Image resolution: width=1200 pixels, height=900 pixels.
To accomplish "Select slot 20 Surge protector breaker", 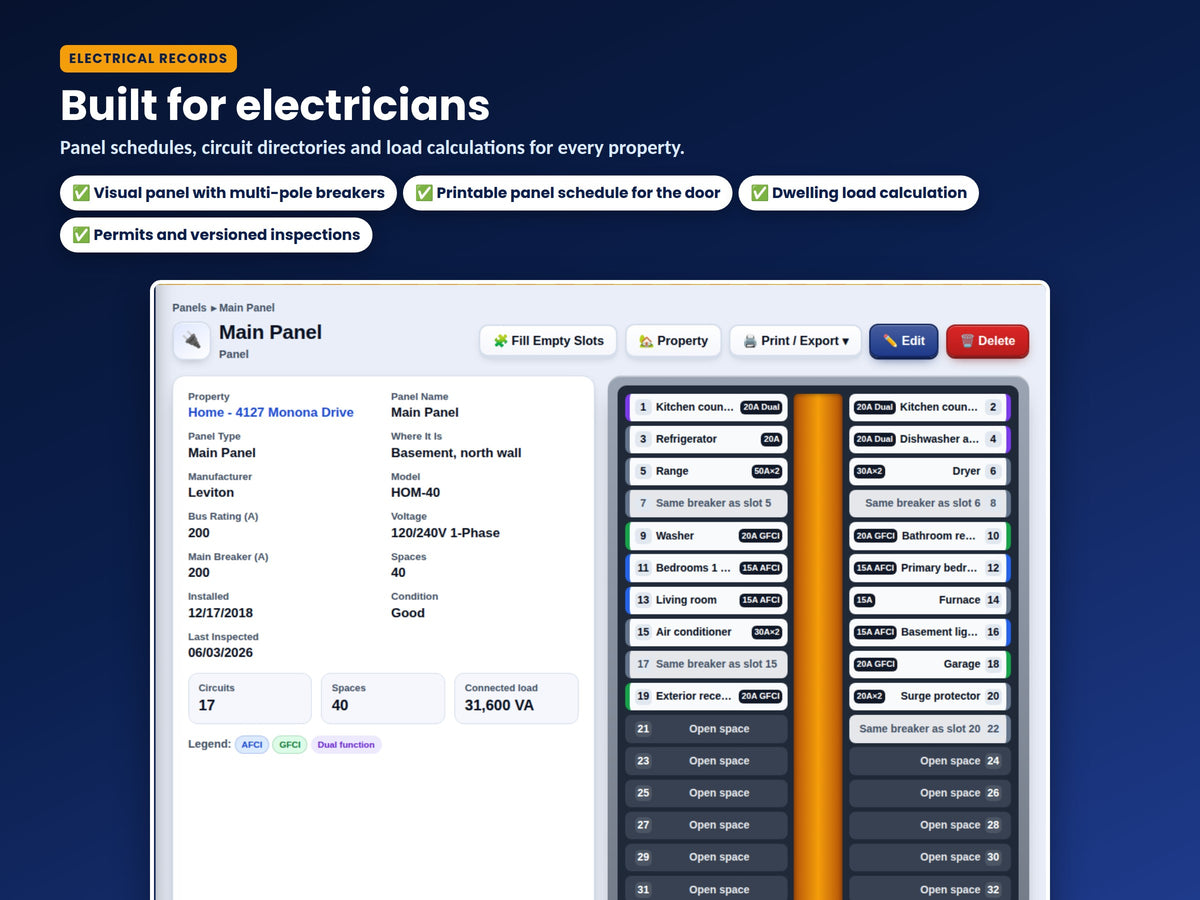I will coord(930,696).
